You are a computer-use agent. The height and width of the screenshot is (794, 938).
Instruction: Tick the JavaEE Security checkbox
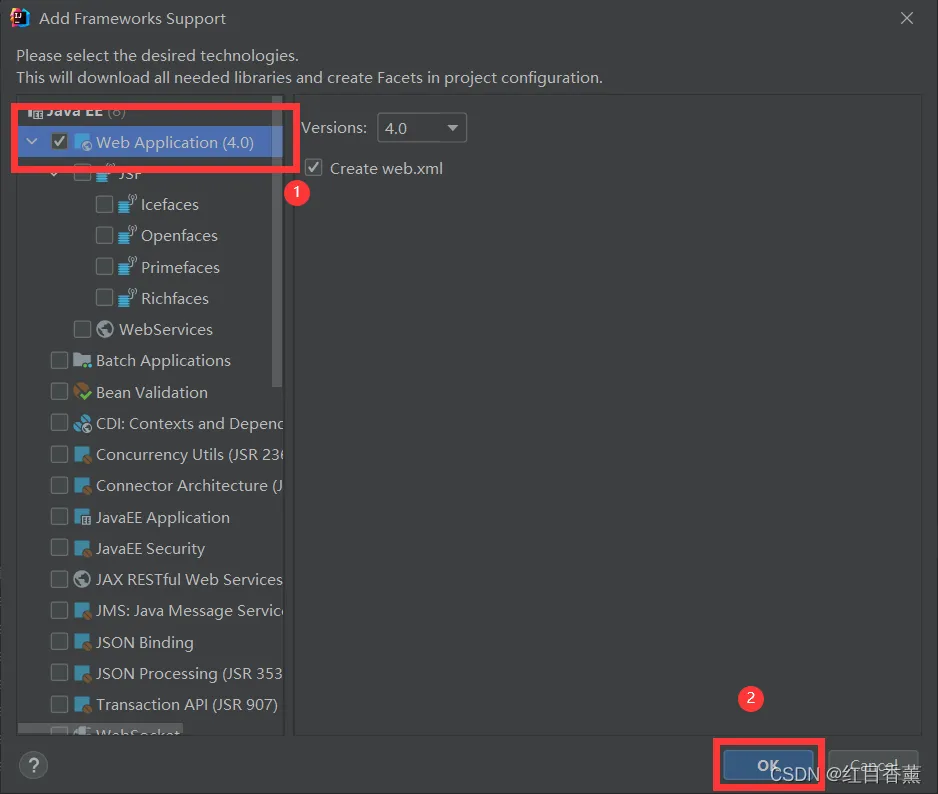pos(59,547)
